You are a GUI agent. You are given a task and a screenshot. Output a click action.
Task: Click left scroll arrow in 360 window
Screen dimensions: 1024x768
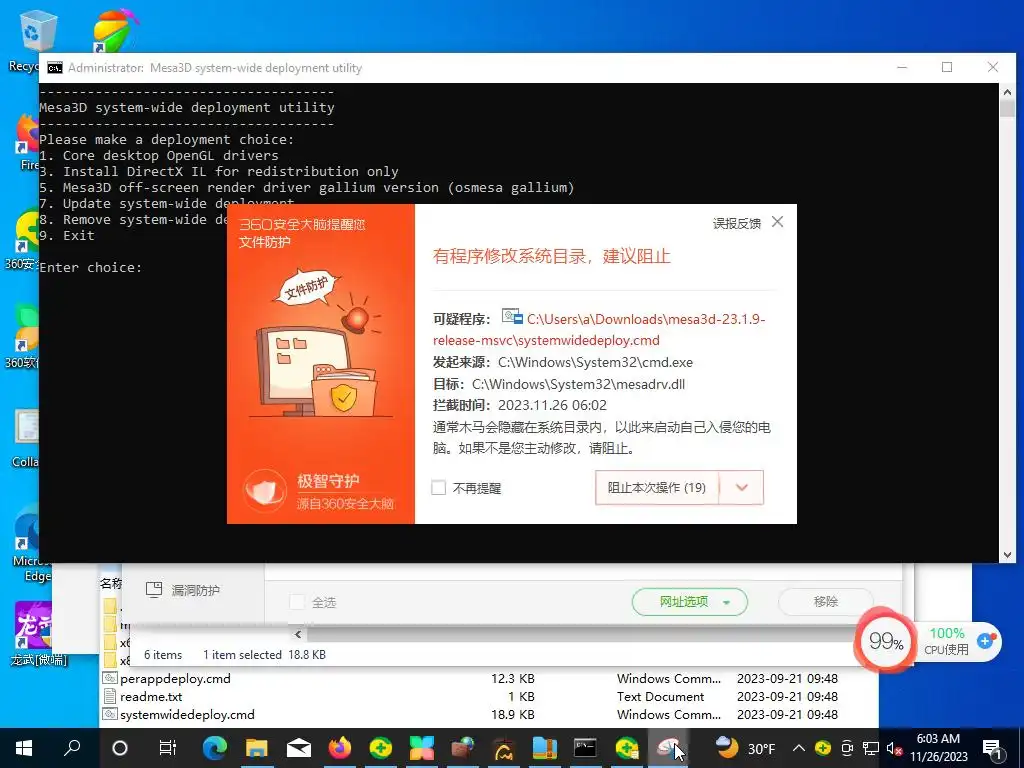298,634
